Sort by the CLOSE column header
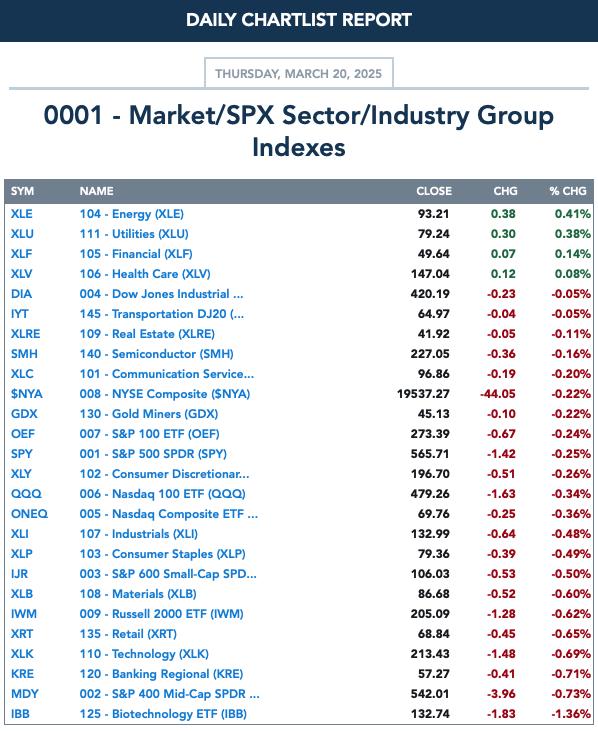This screenshot has width=598, height=731. click(x=434, y=191)
